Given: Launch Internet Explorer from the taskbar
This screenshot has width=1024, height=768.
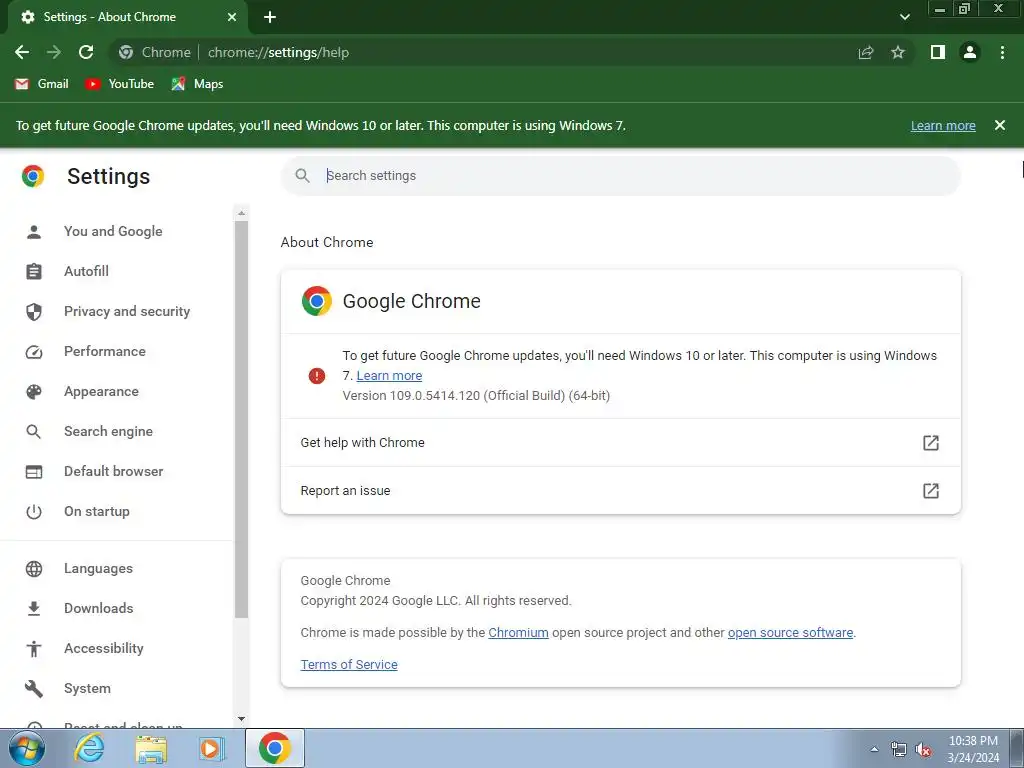Looking at the screenshot, I should [89, 748].
